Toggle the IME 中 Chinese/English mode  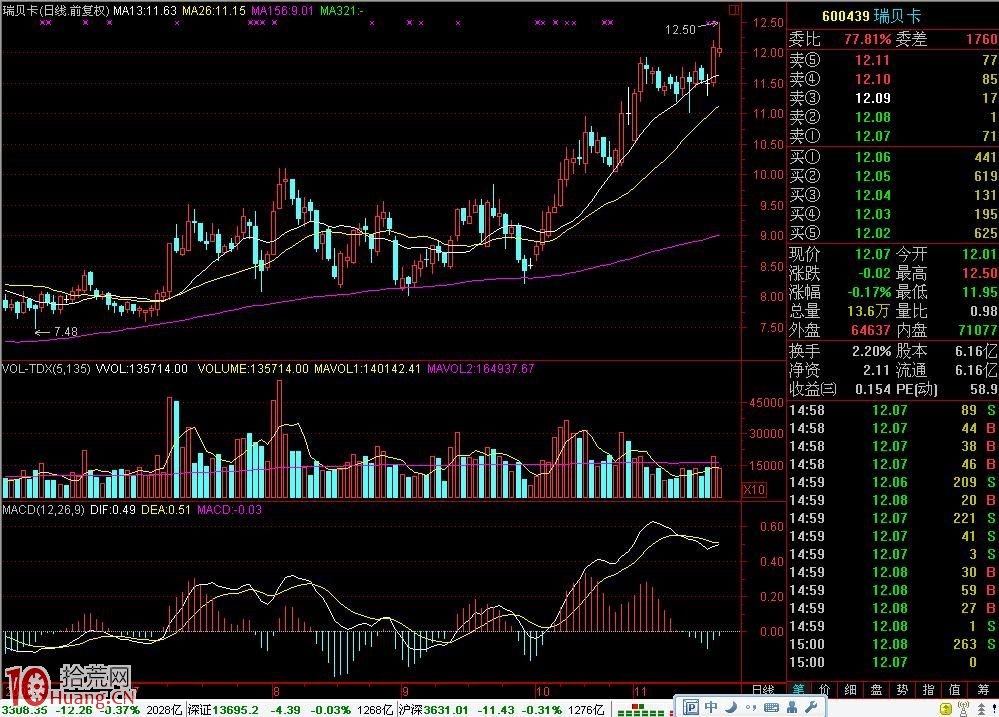click(711, 707)
